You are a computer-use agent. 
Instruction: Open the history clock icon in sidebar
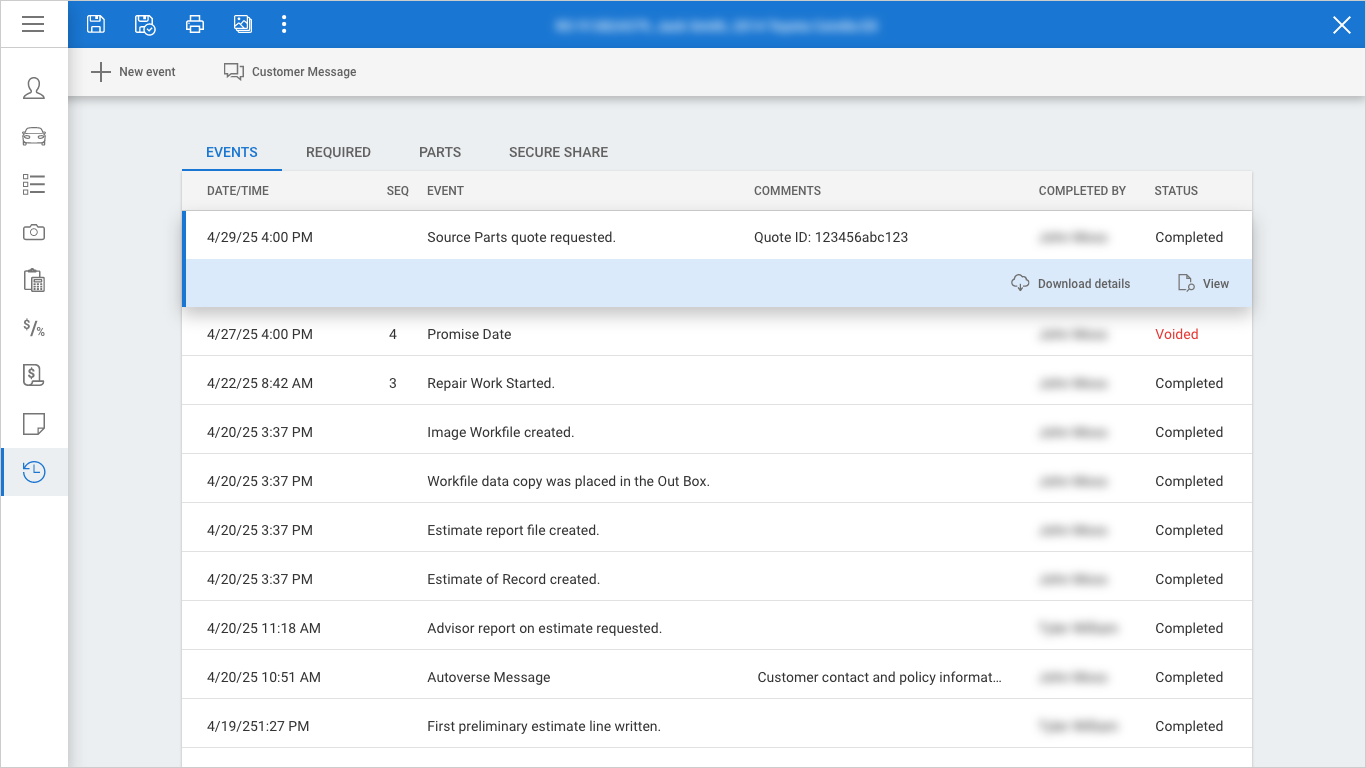pyautogui.click(x=34, y=471)
